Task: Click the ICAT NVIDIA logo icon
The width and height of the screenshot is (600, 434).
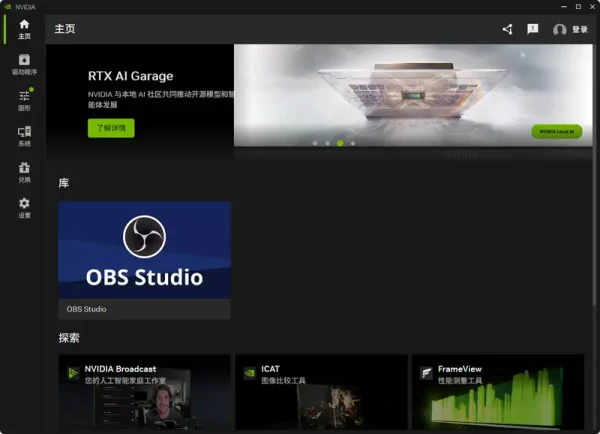Action: tap(249, 373)
